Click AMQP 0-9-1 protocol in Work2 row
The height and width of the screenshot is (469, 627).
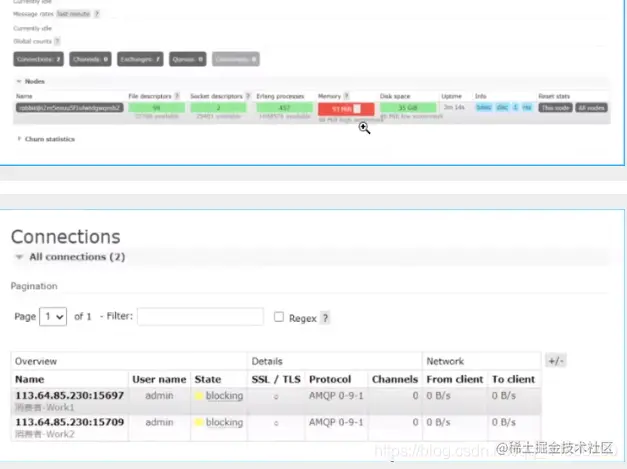336,423
